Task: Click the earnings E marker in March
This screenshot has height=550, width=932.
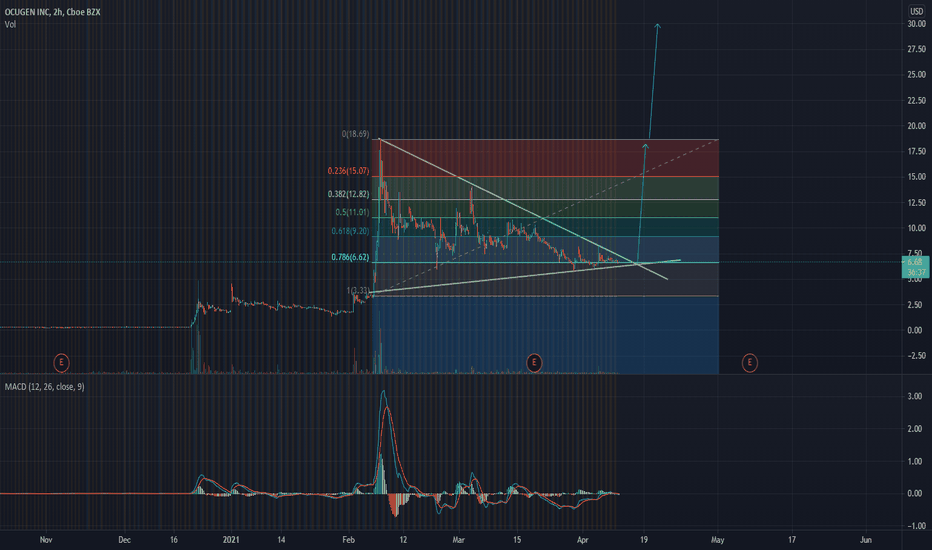Action: click(534, 362)
